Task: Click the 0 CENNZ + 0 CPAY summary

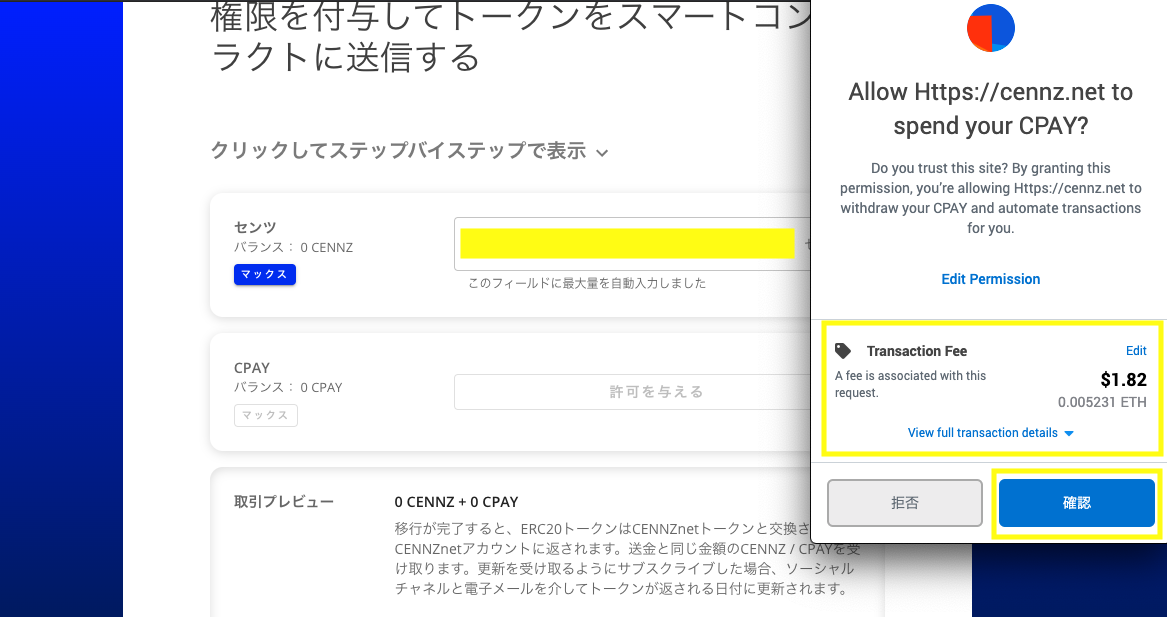Action: click(x=456, y=502)
